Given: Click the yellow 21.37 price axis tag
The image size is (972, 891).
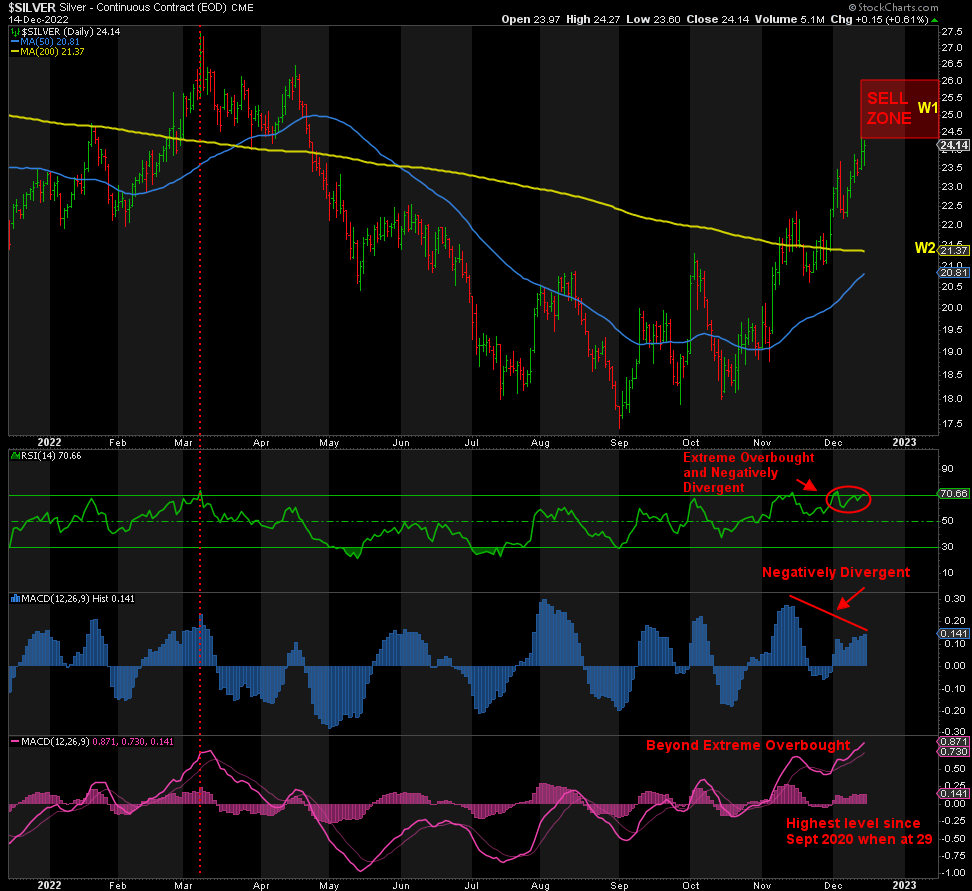Looking at the screenshot, I should [953, 250].
